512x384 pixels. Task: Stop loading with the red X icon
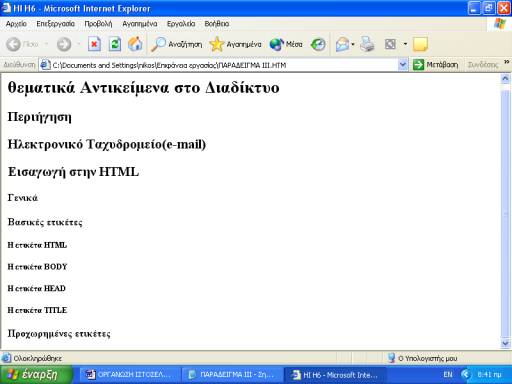[94, 44]
